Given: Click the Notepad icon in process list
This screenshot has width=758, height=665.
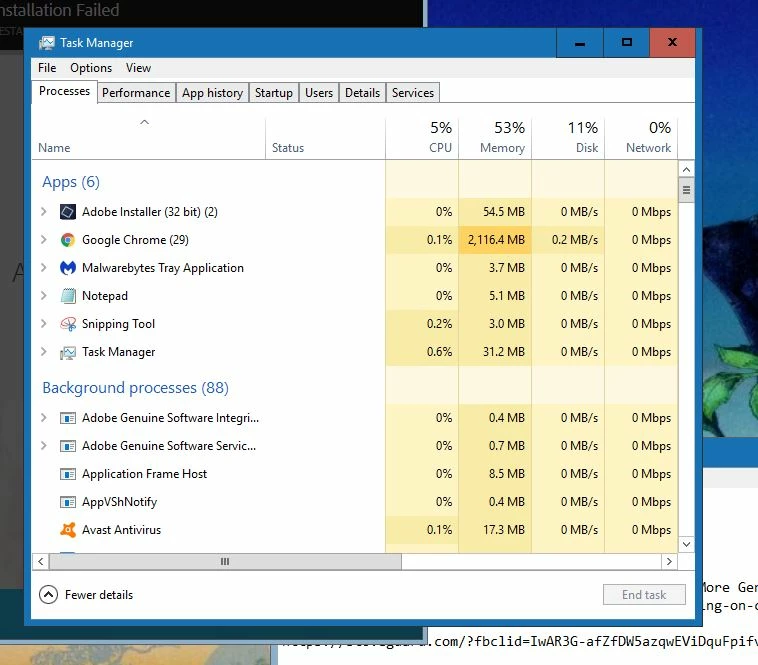Looking at the screenshot, I should click(68, 296).
